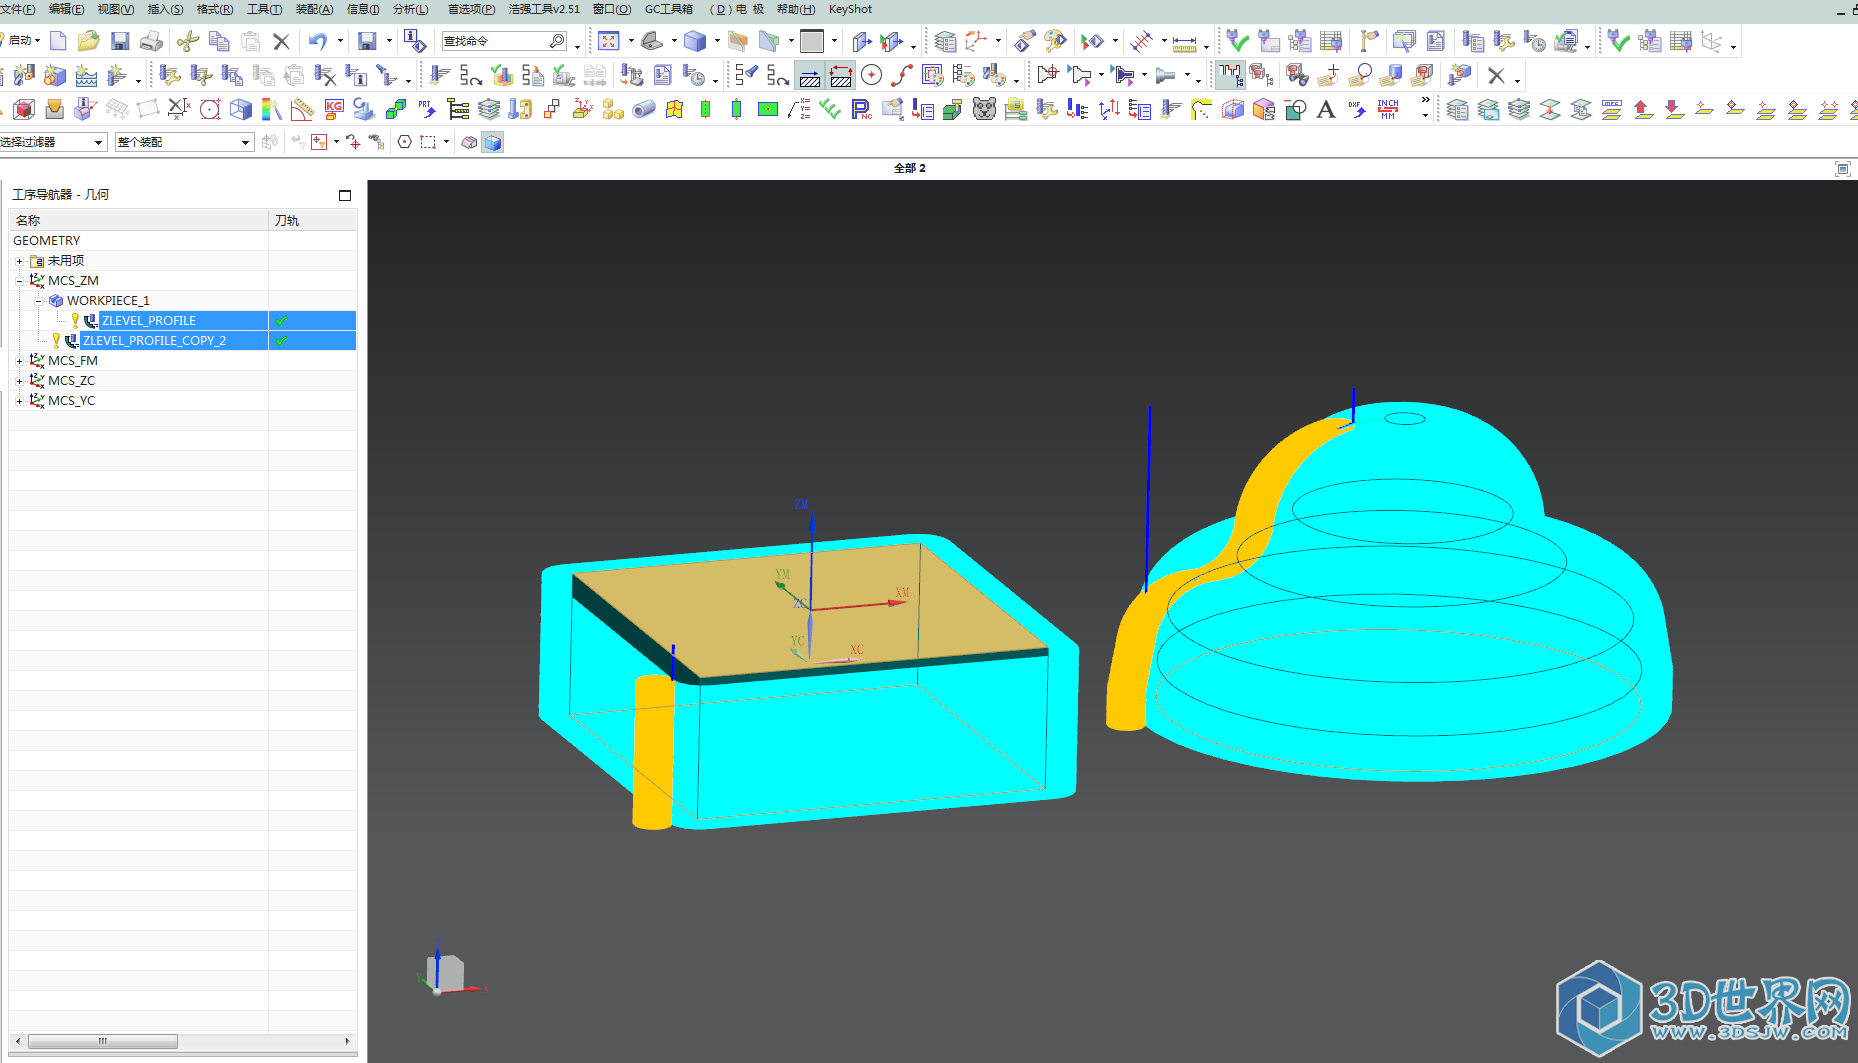
Task: Click the bear face icon
Action: [x=984, y=109]
